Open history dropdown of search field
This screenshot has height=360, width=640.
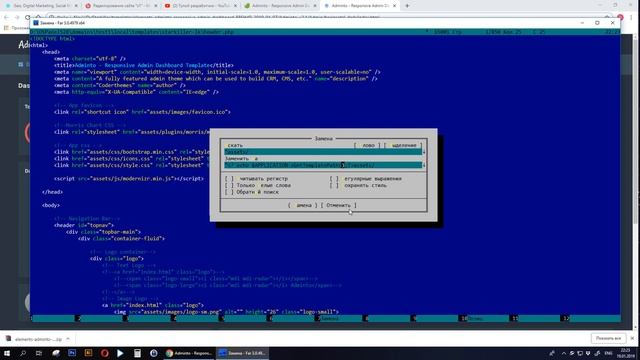[424, 152]
